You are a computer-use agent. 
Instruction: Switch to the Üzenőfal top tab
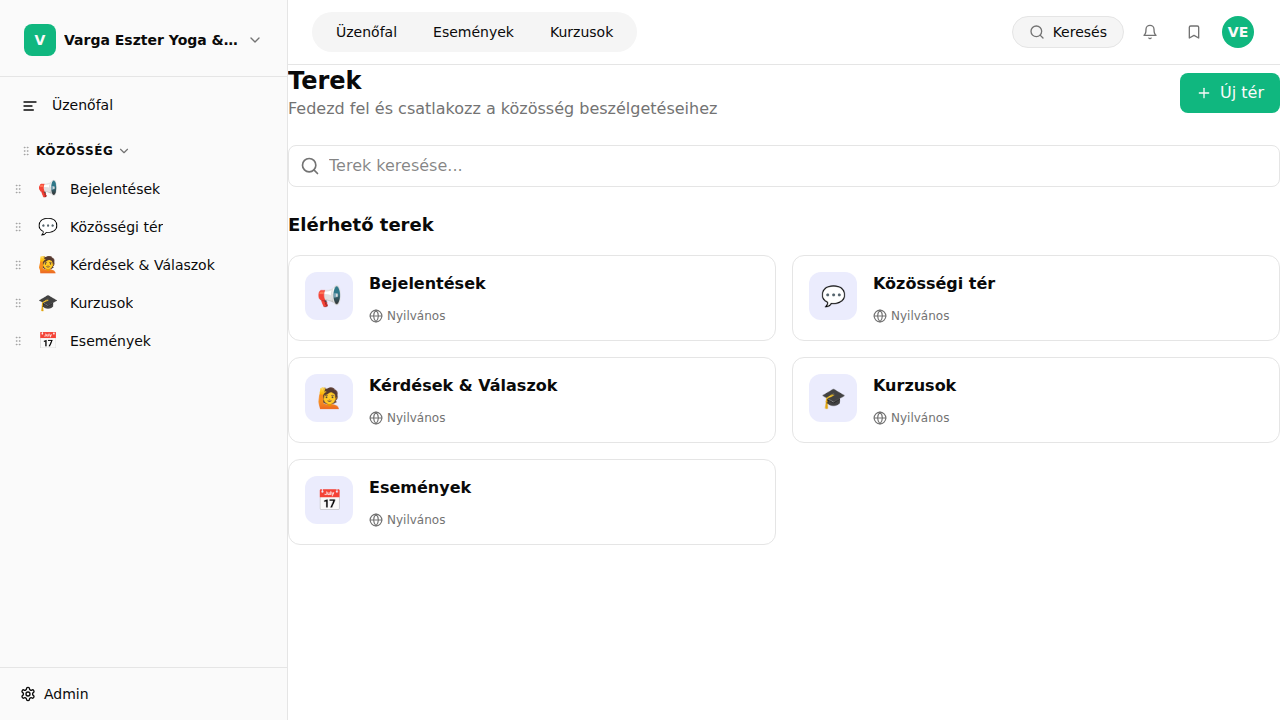point(366,32)
